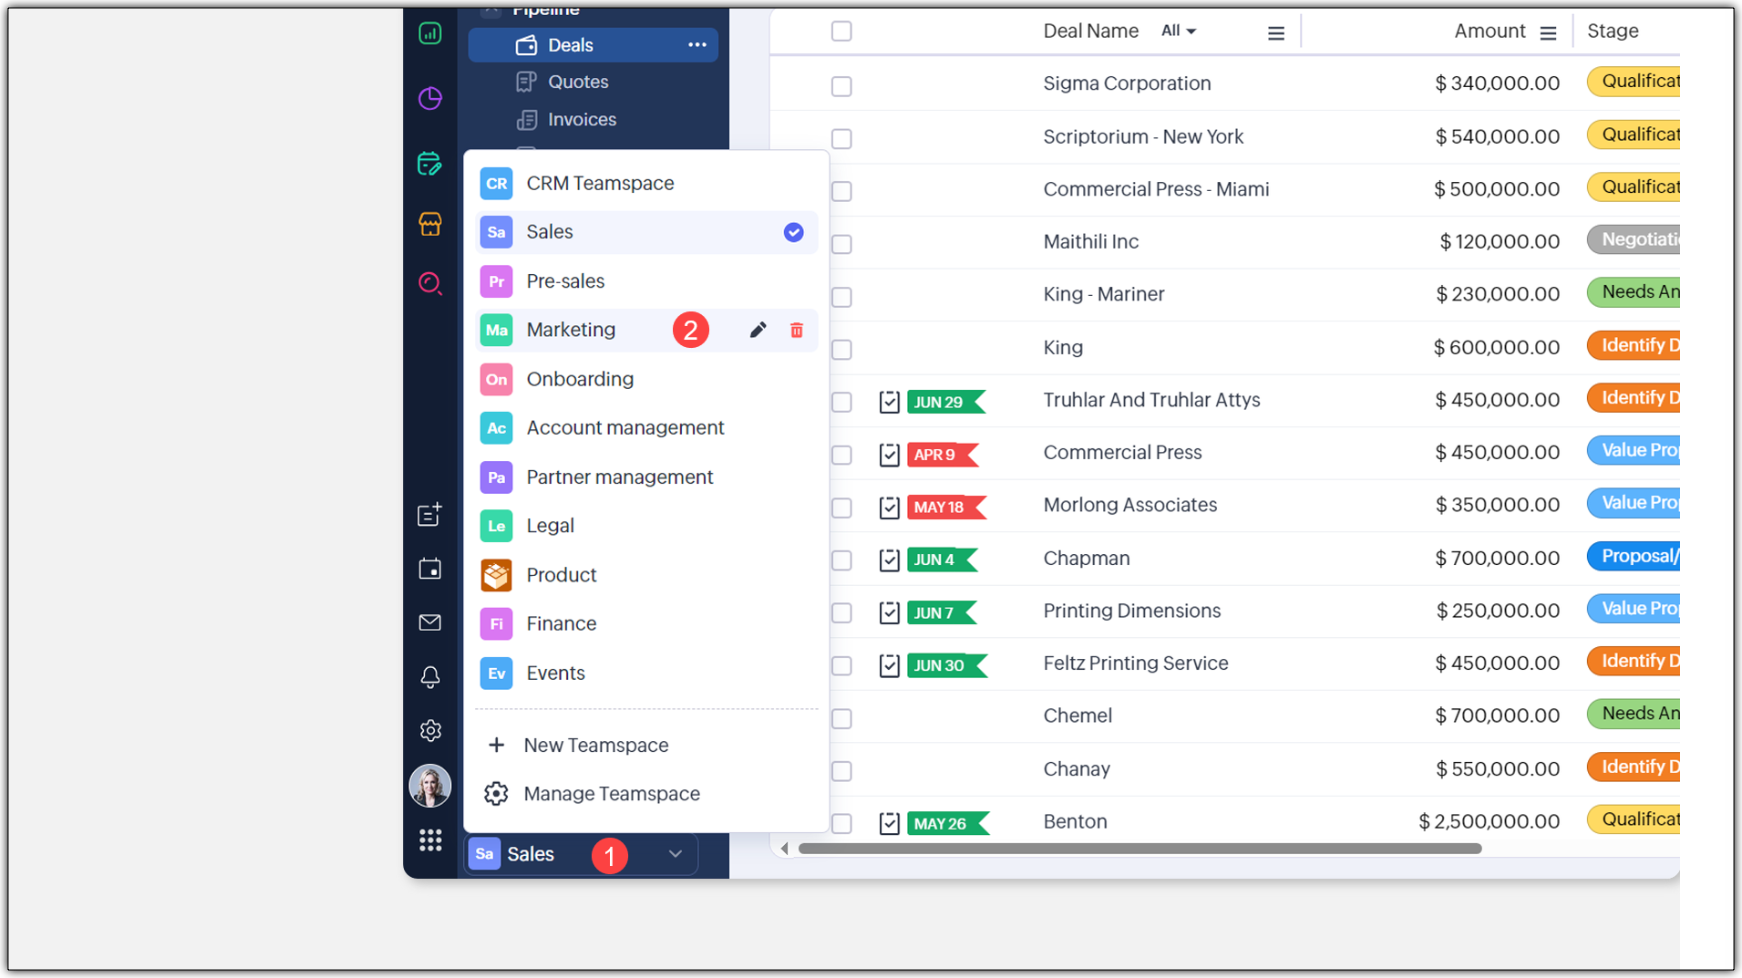Open the All filter dropdown beside Deal Name
The height and width of the screenshot is (978, 1742).
coord(1178,31)
